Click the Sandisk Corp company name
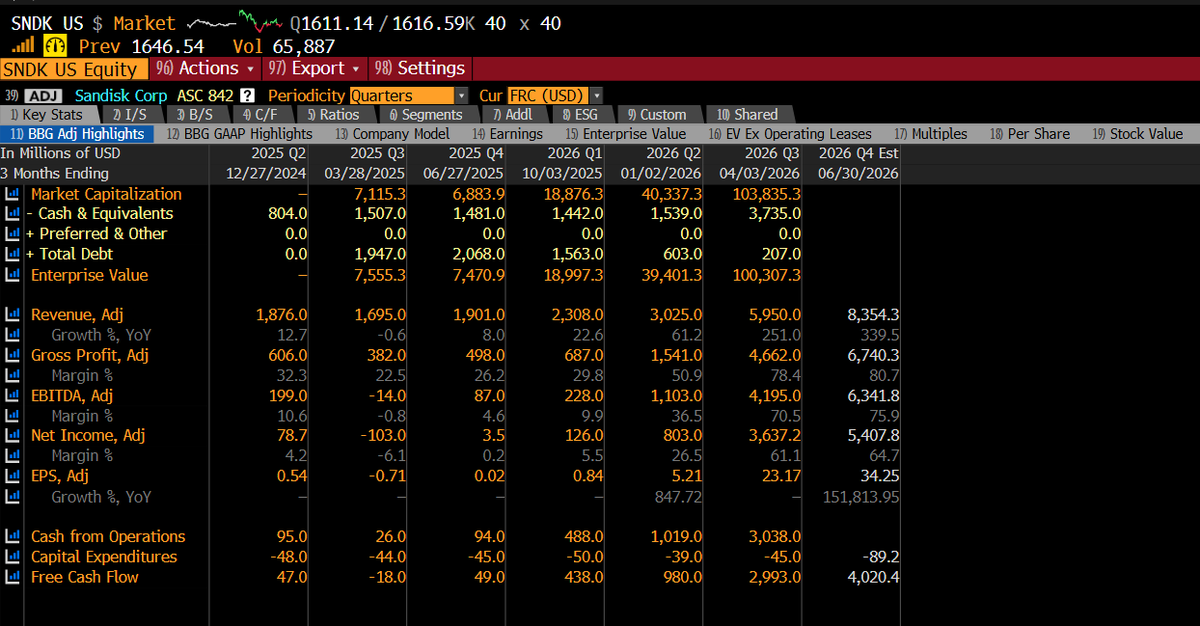The width and height of the screenshot is (1200, 626). pos(121,96)
